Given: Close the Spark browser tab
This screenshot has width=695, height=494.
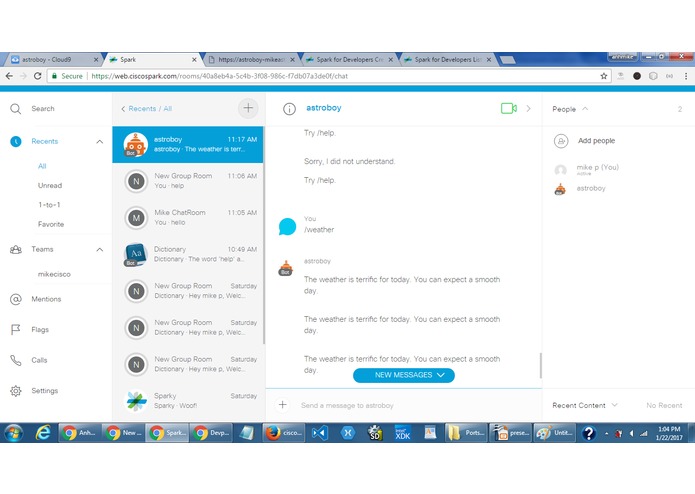Looking at the screenshot, I should pos(194,60).
